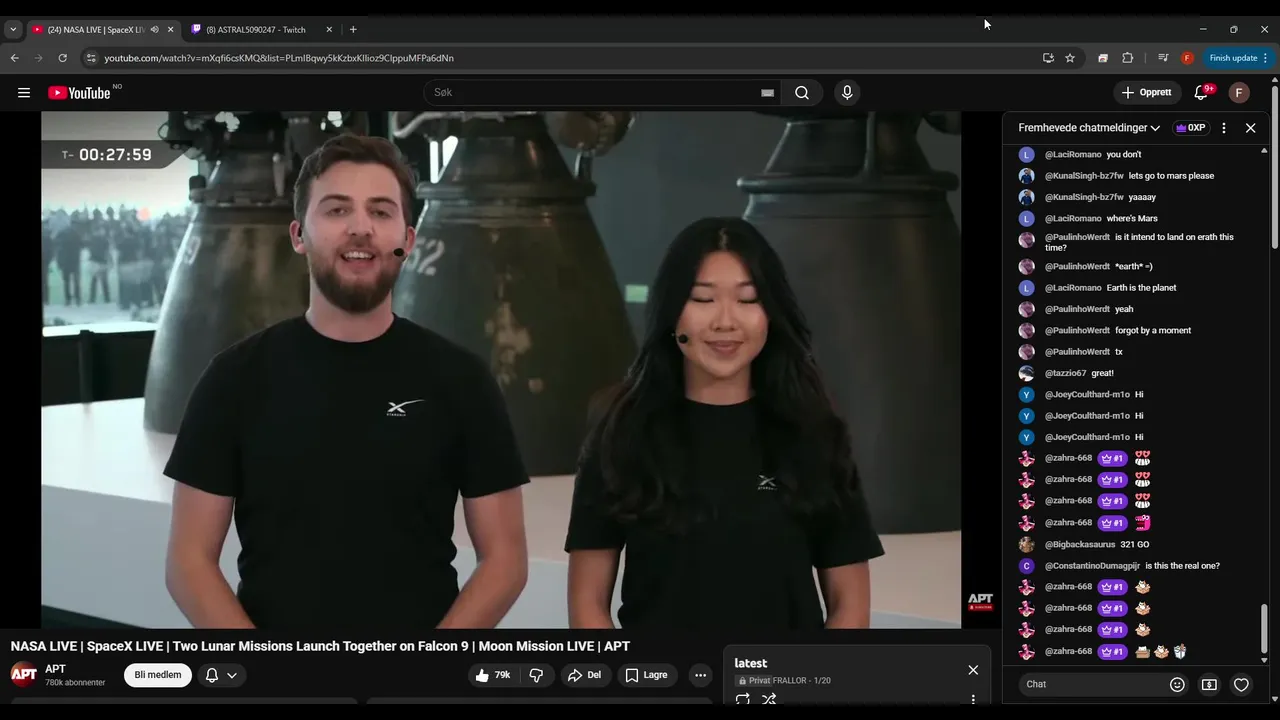Click the search magnifier button
1280x720 pixels.
coord(802,93)
